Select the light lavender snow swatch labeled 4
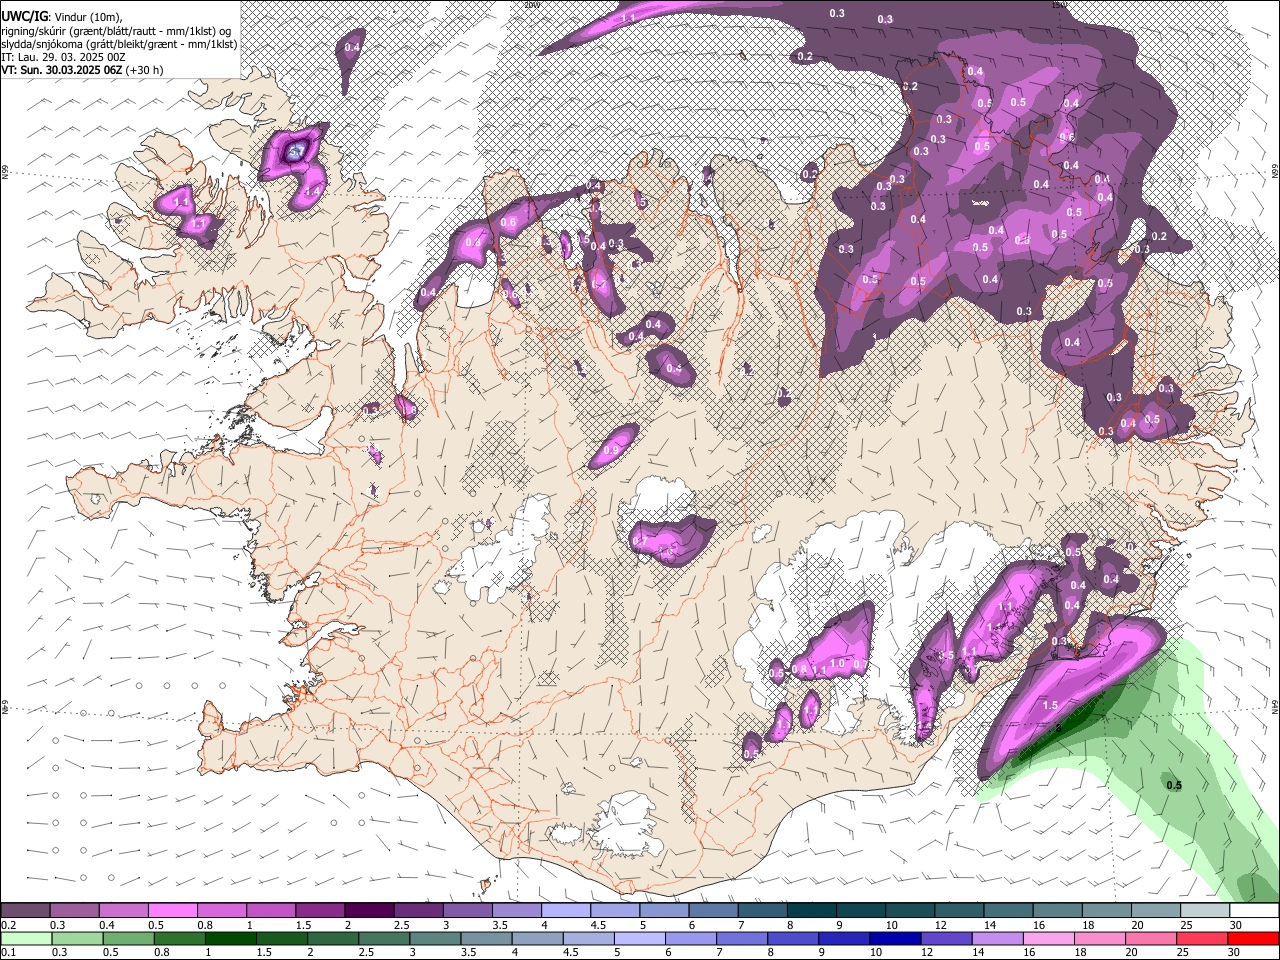Image resolution: width=1280 pixels, height=960 pixels. [565, 911]
